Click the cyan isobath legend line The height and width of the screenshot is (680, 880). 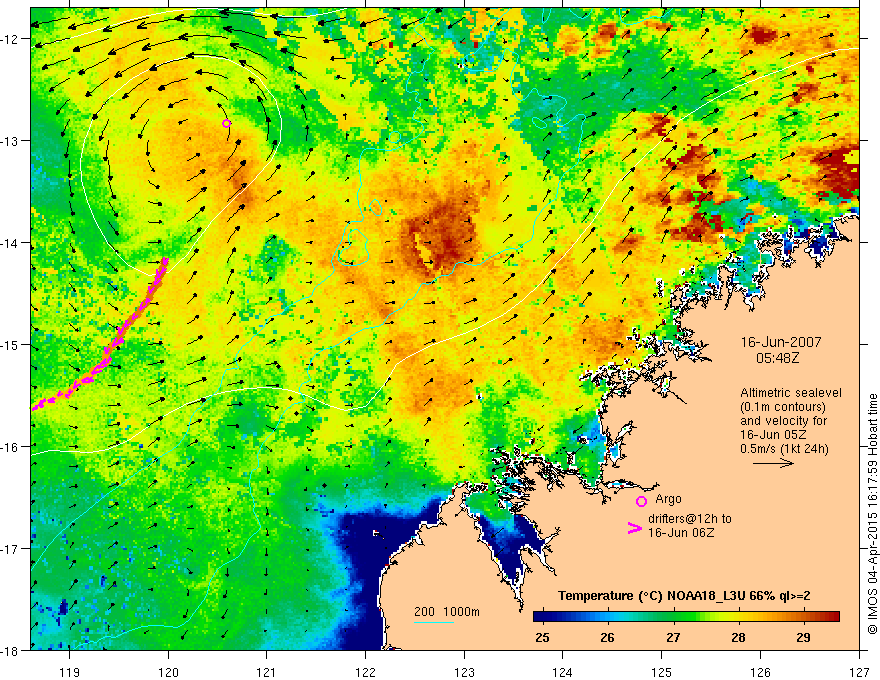tap(434, 622)
